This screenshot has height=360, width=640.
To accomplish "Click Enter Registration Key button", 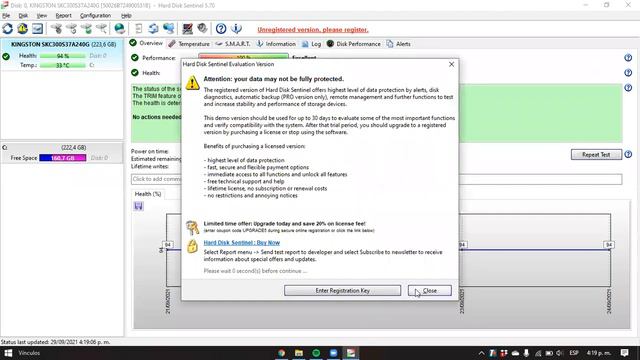I will tap(342, 291).
